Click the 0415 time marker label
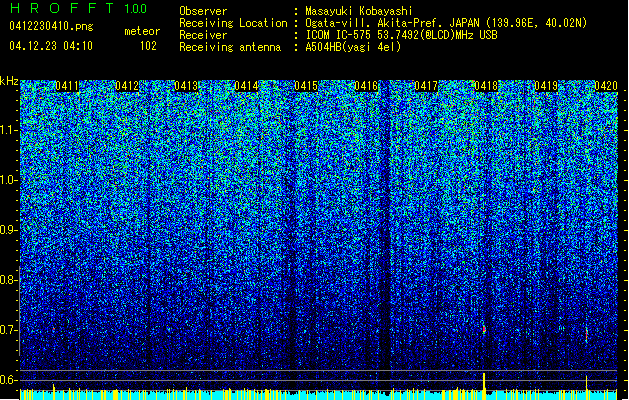 click(x=306, y=86)
